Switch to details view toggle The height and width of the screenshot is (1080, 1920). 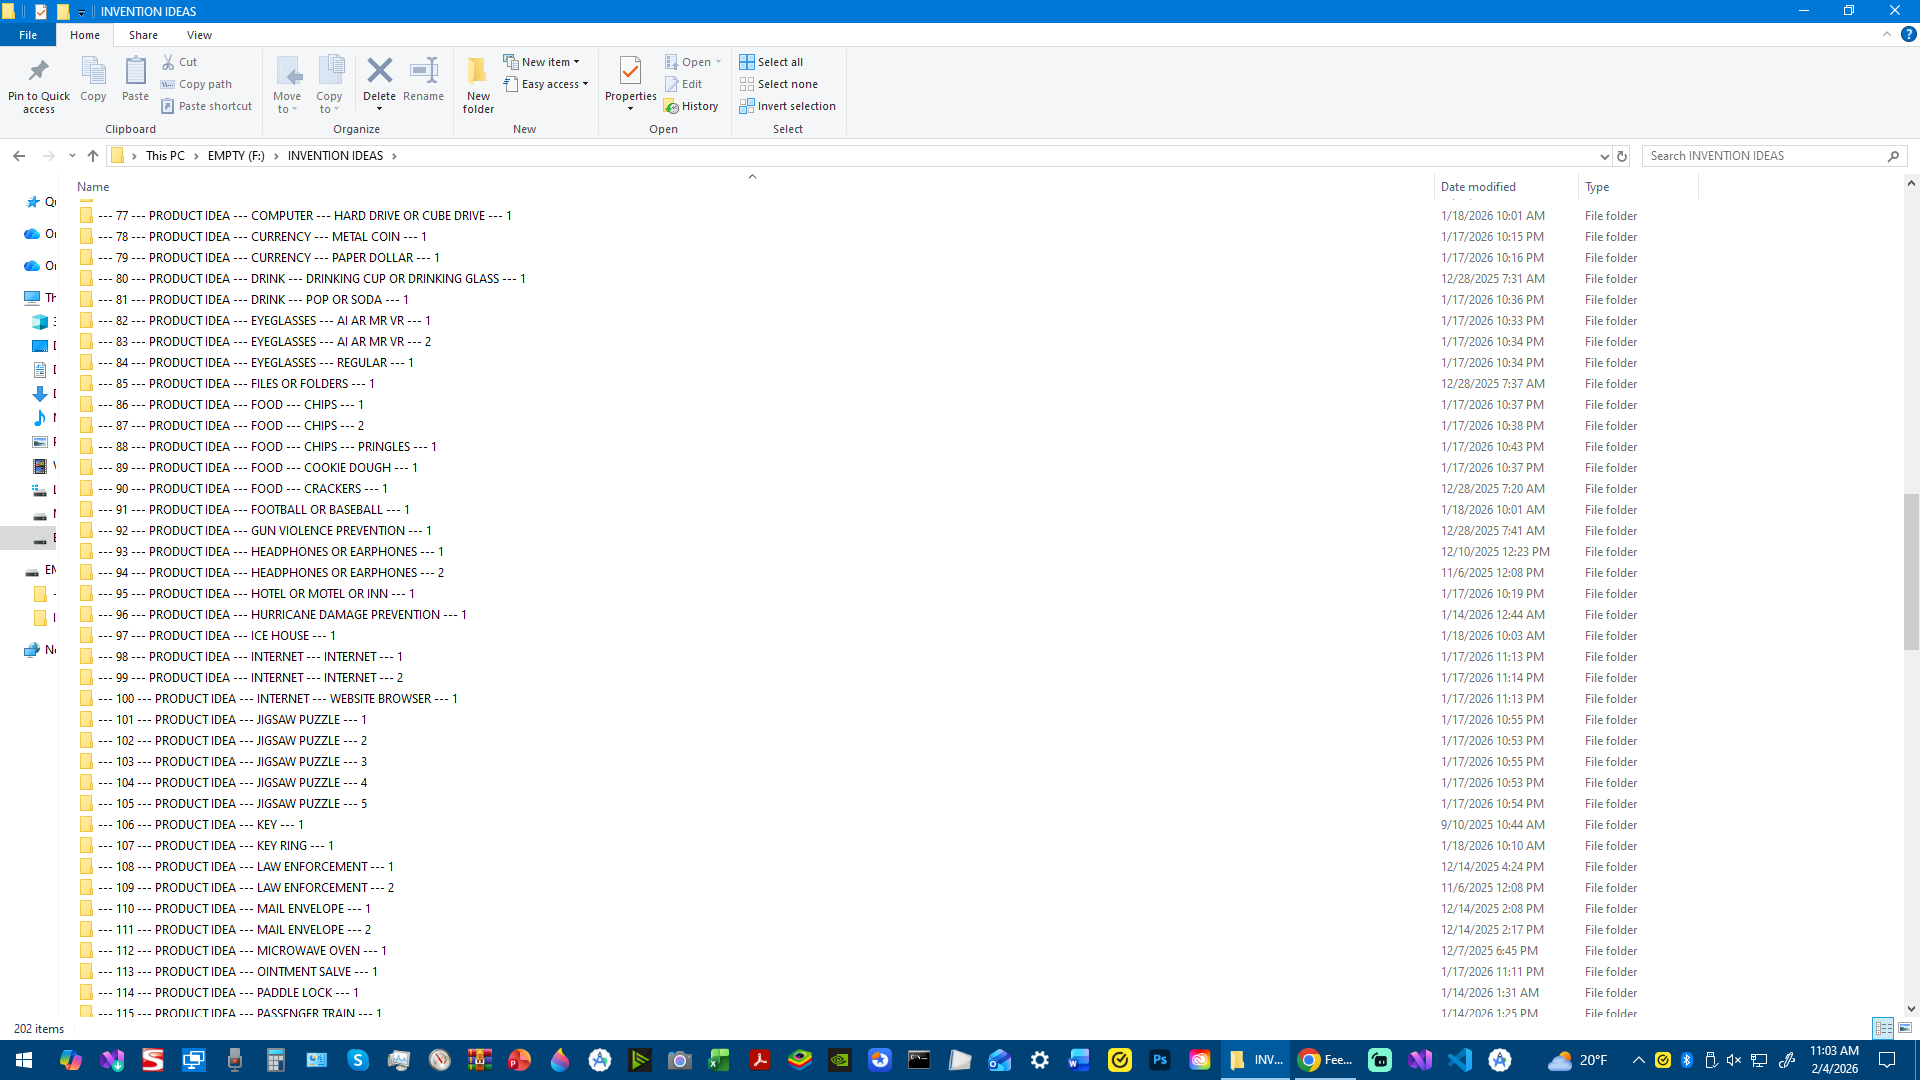click(x=1883, y=1028)
